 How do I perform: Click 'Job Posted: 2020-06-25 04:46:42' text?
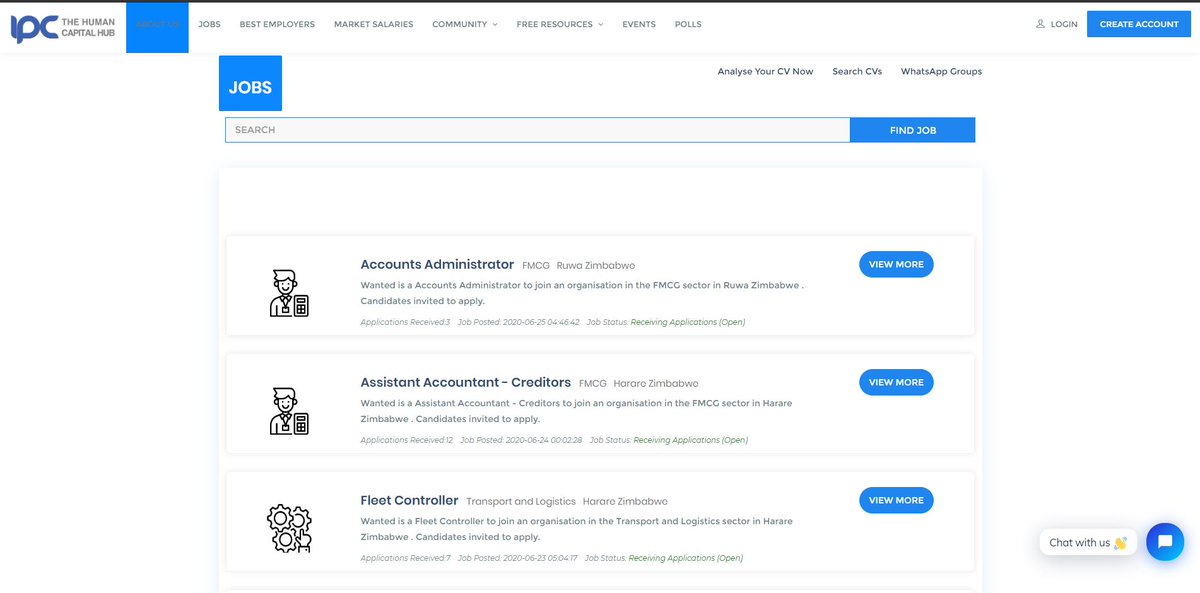pos(519,322)
